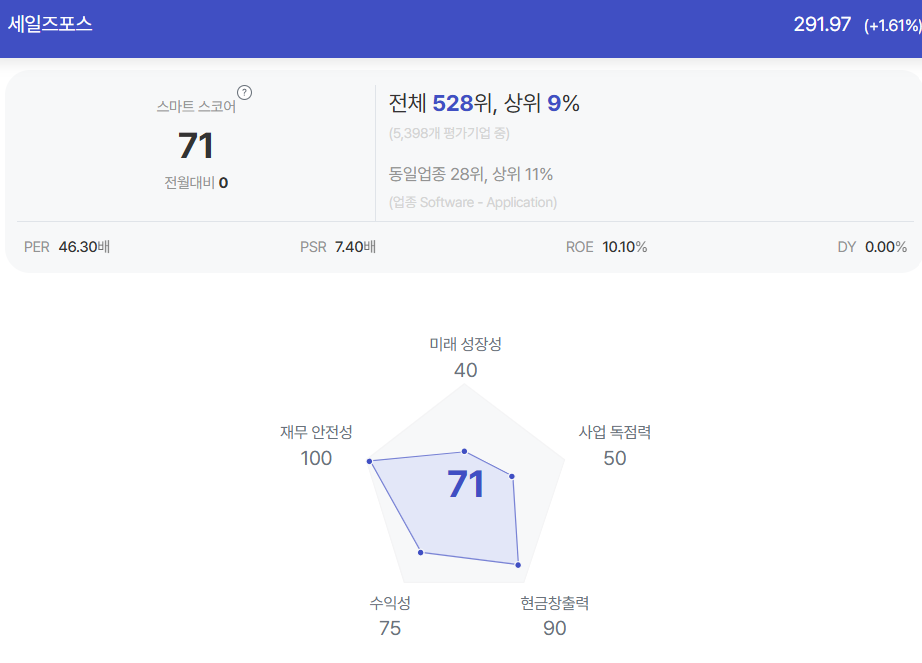Click the 사업 독점력 label on radar chart
This screenshot has height=663, width=922.
point(614,433)
